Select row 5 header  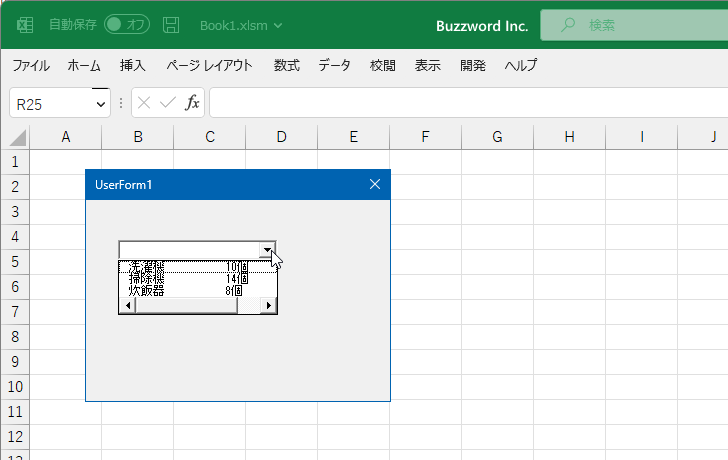(x=15, y=262)
